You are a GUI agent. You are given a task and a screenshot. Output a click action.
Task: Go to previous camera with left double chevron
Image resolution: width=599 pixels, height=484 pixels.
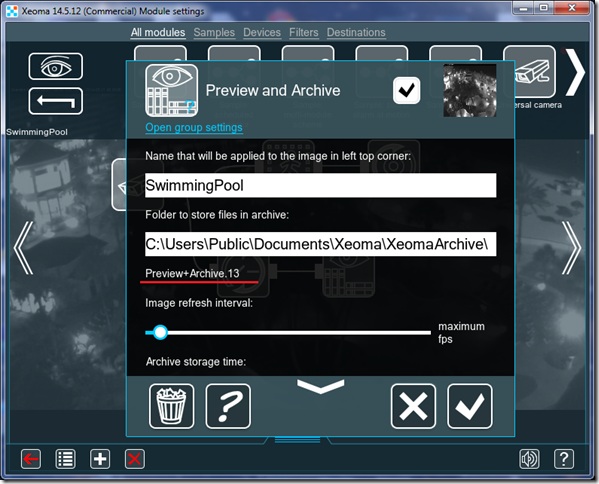click(x=24, y=248)
